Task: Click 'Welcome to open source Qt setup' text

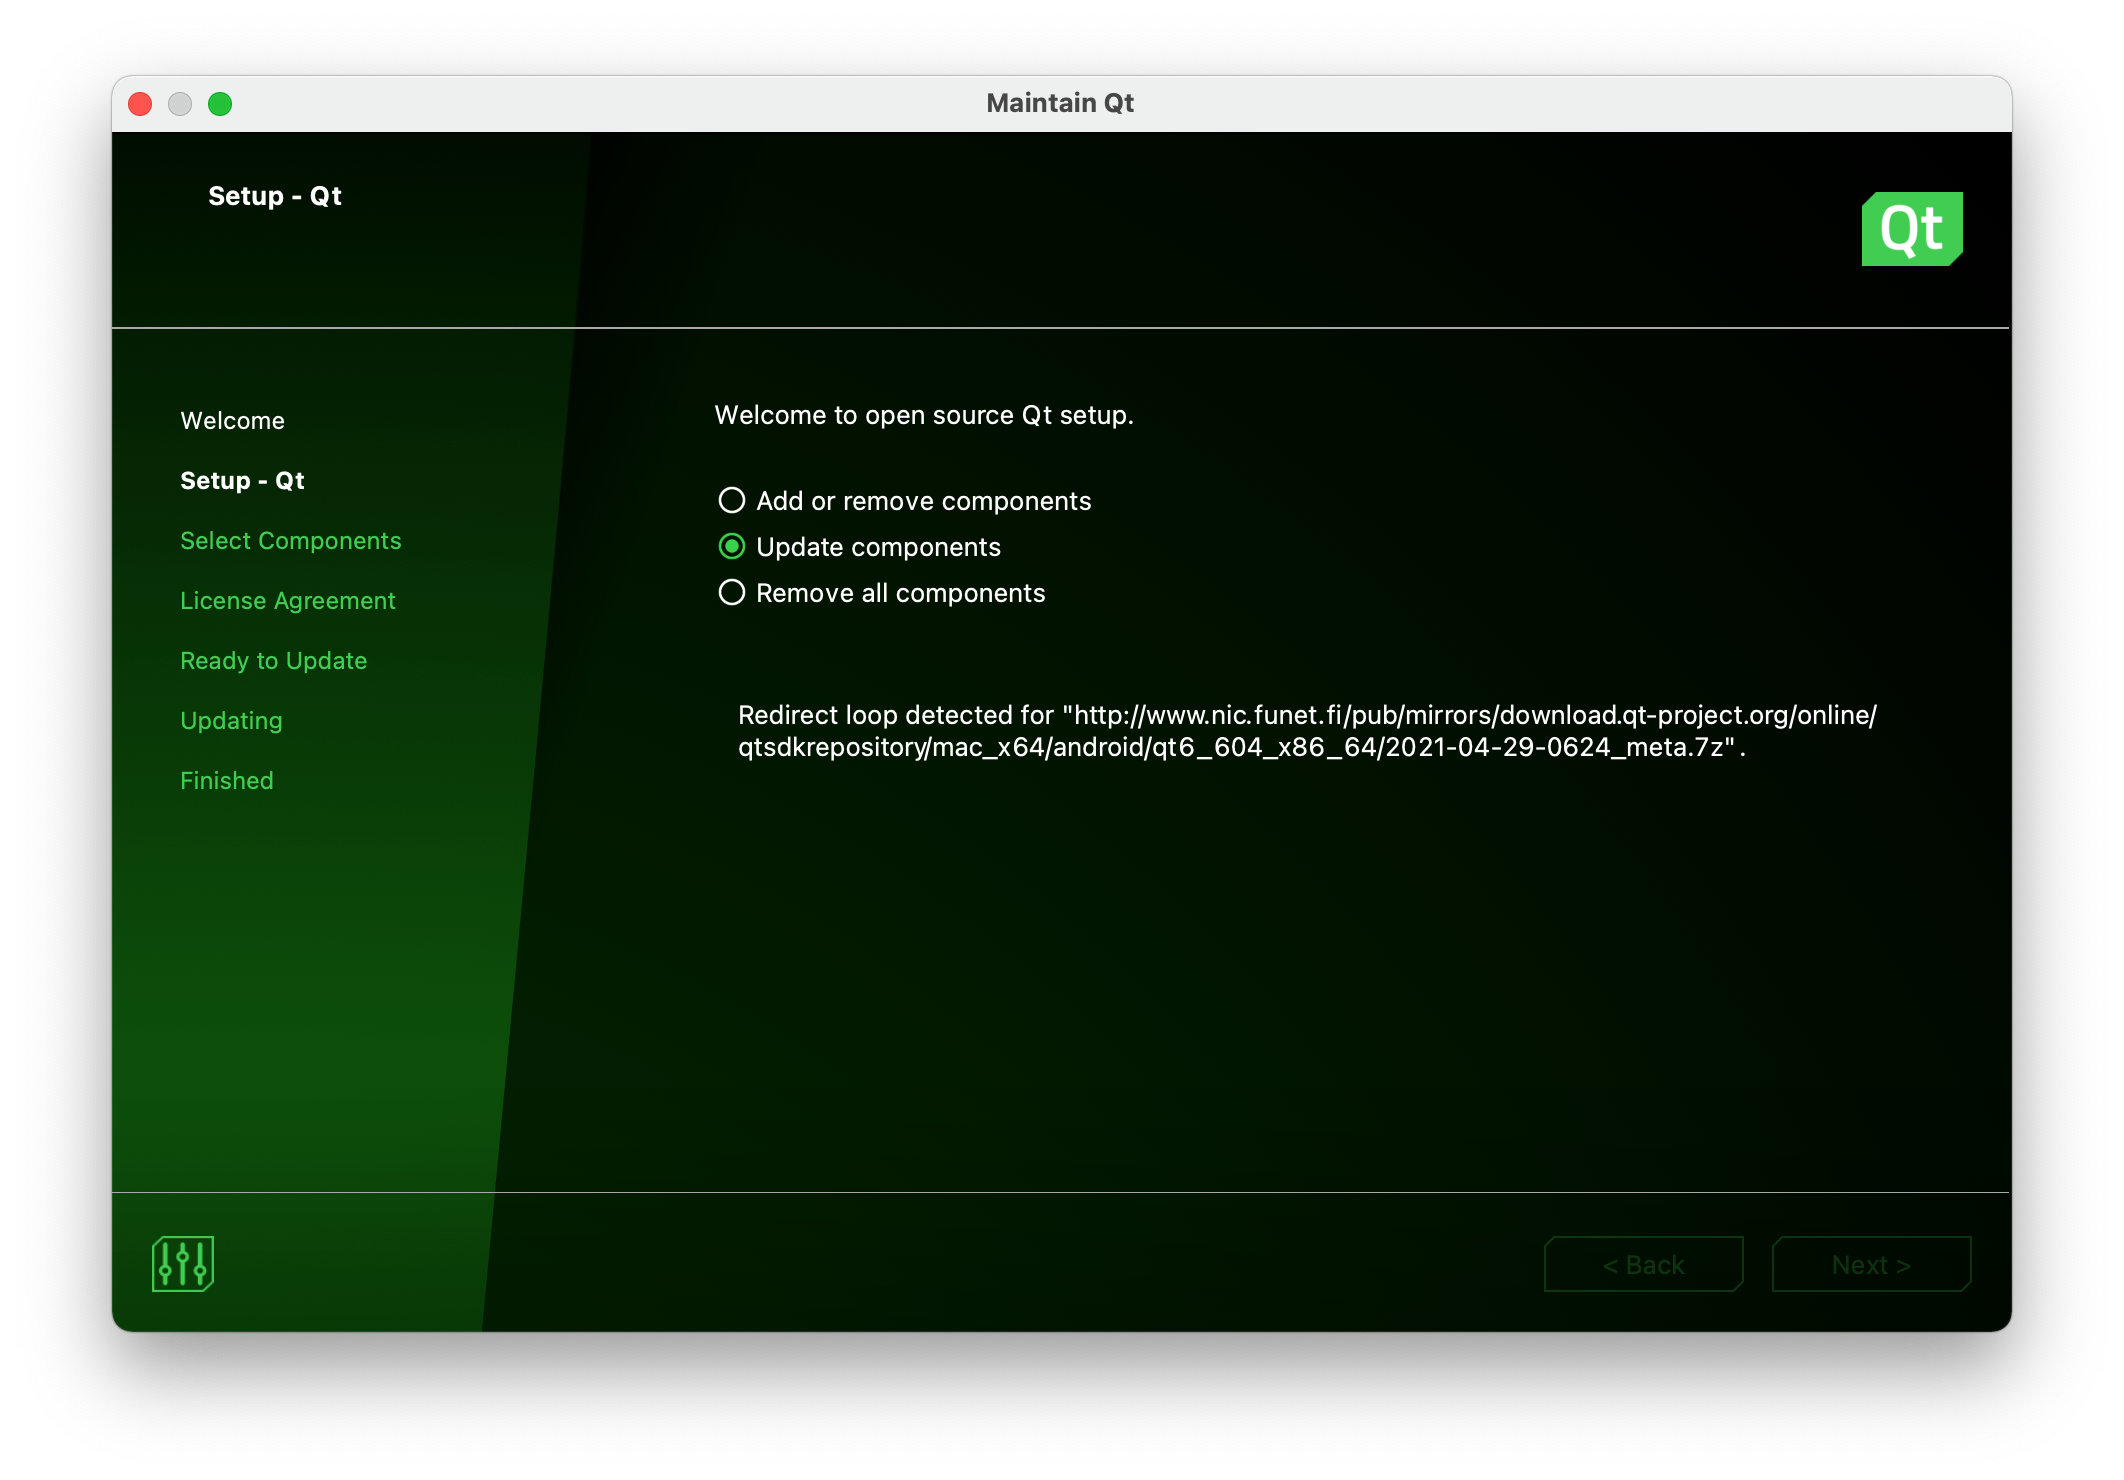Action: [924, 415]
